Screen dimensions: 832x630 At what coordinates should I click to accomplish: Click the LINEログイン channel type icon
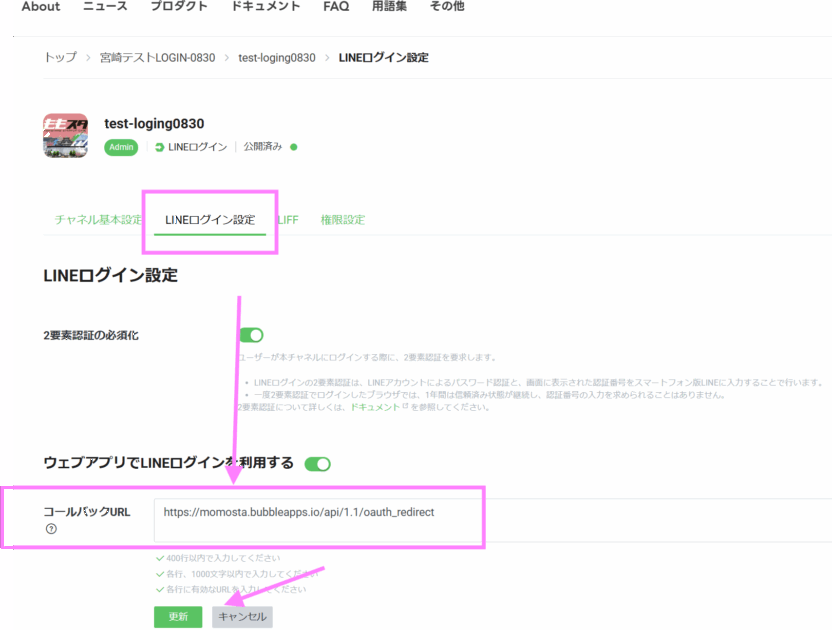[x=159, y=147]
